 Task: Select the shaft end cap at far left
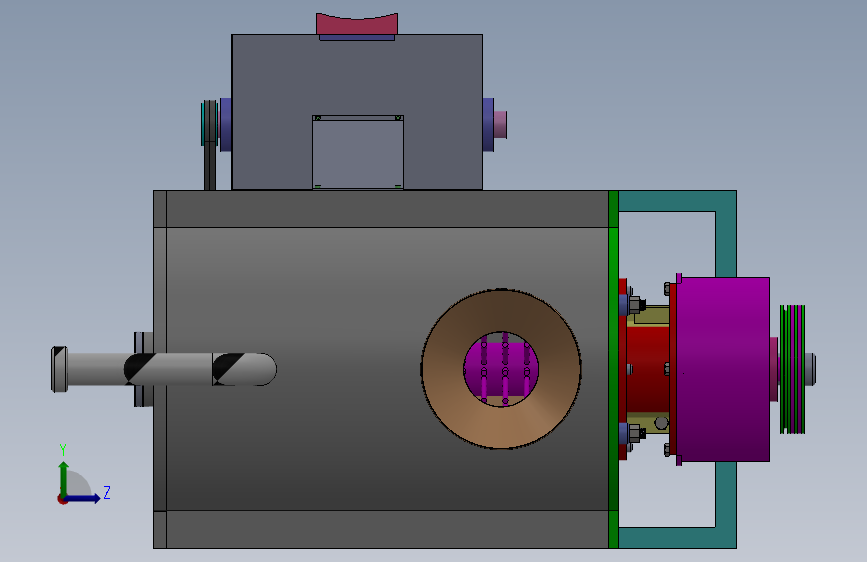59,369
